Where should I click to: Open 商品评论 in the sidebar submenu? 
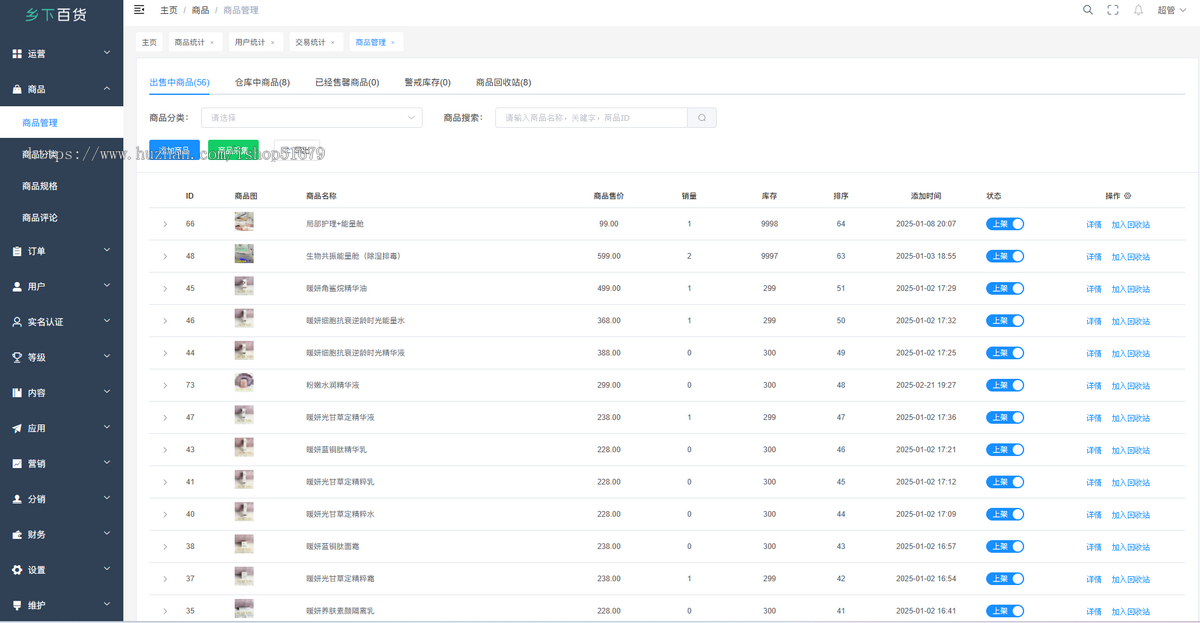point(40,217)
